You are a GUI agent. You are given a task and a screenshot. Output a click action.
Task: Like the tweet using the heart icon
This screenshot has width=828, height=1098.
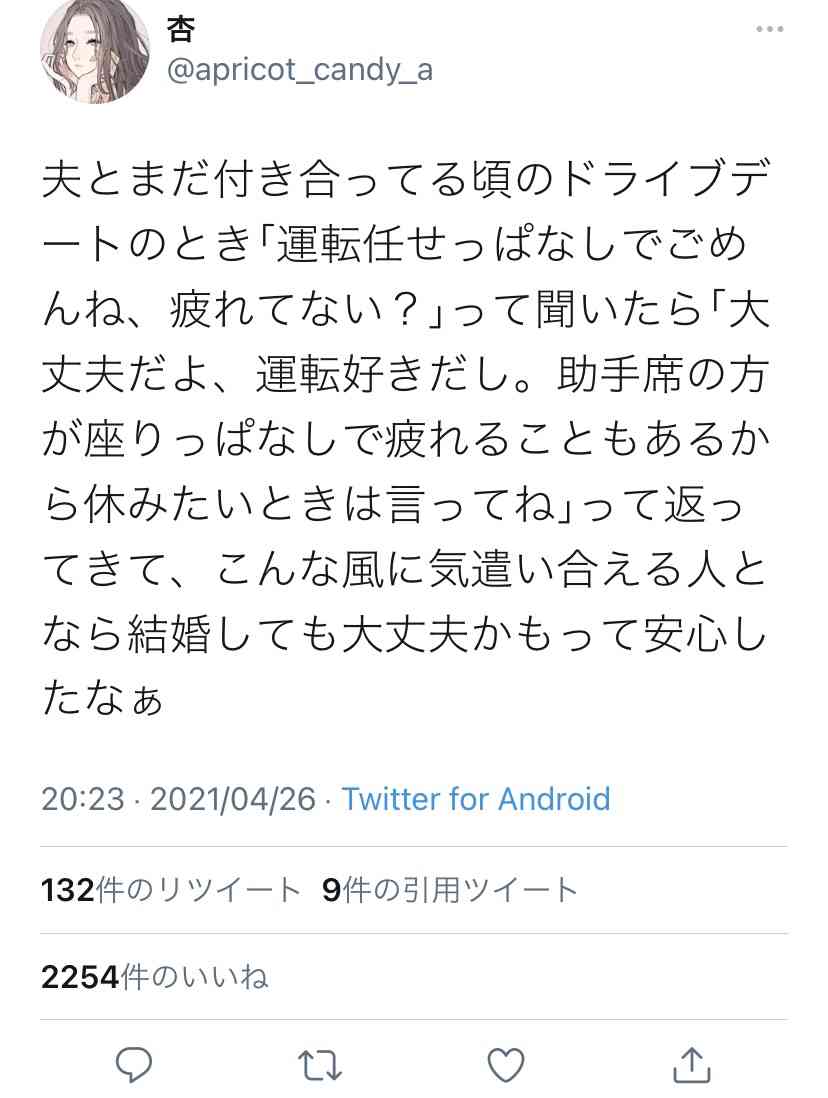click(x=506, y=1066)
